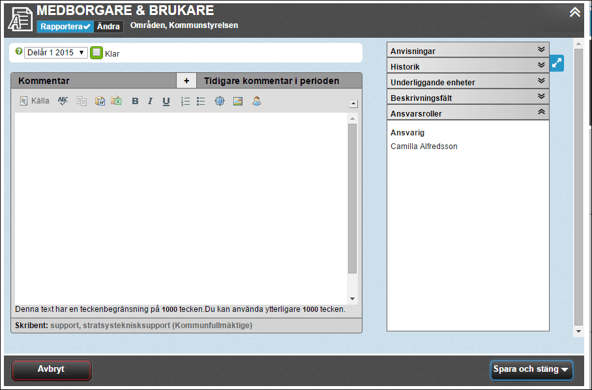
Task: Paste from Excel icon
Action: pyautogui.click(x=116, y=101)
